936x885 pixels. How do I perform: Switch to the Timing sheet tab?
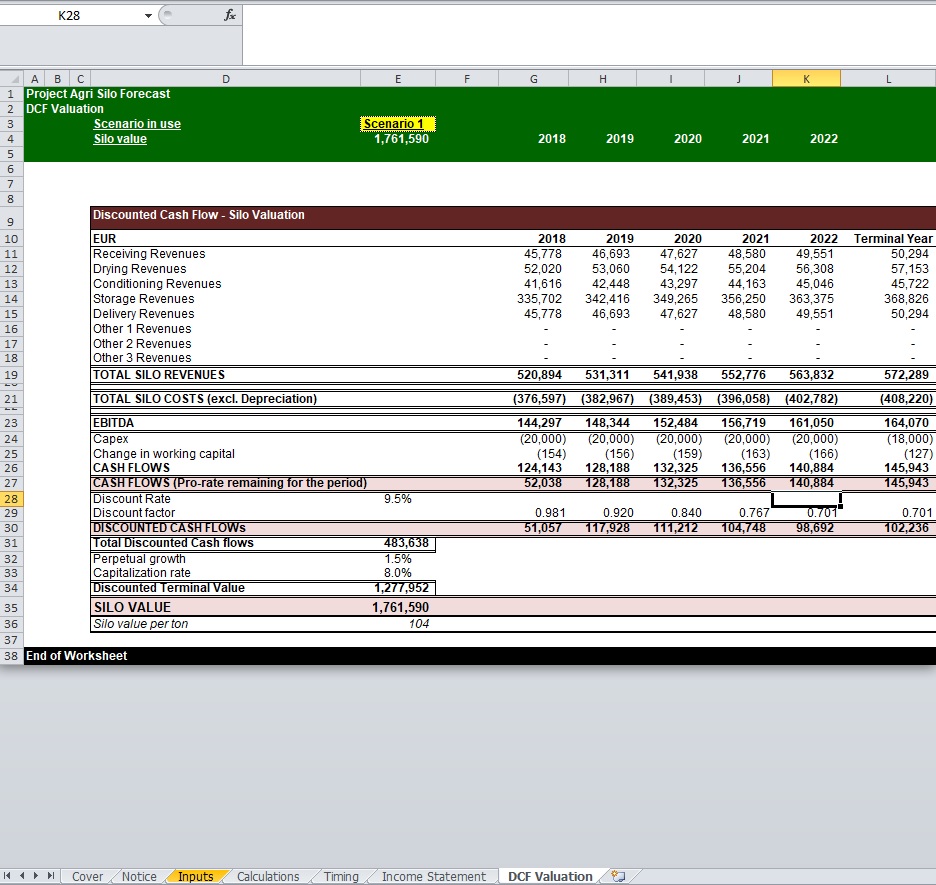click(x=341, y=876)
